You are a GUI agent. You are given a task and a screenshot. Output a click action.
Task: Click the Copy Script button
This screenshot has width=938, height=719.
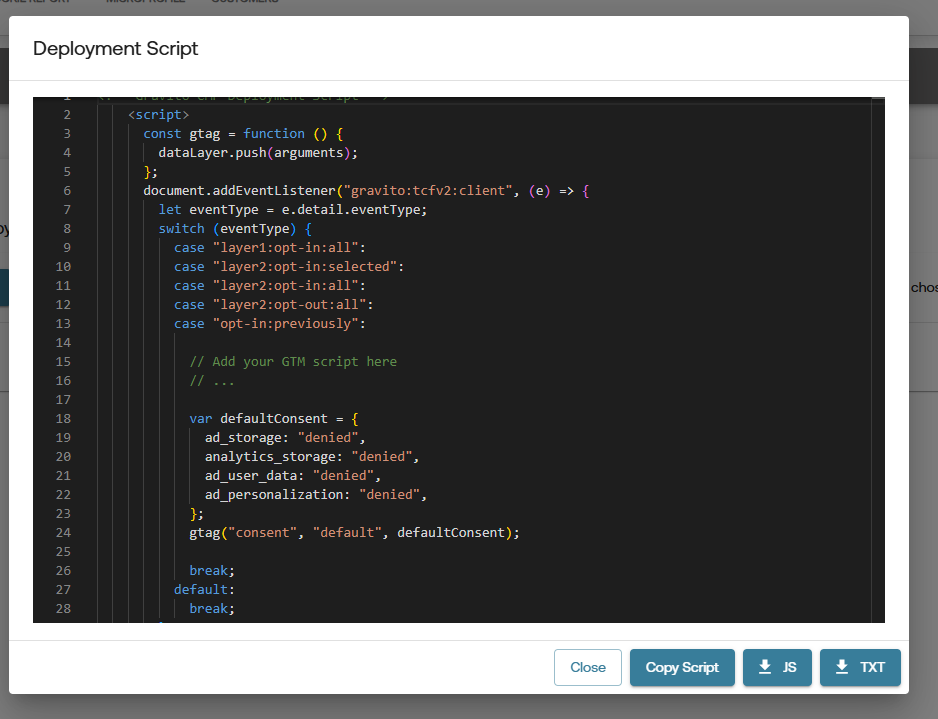coord(682,667)
